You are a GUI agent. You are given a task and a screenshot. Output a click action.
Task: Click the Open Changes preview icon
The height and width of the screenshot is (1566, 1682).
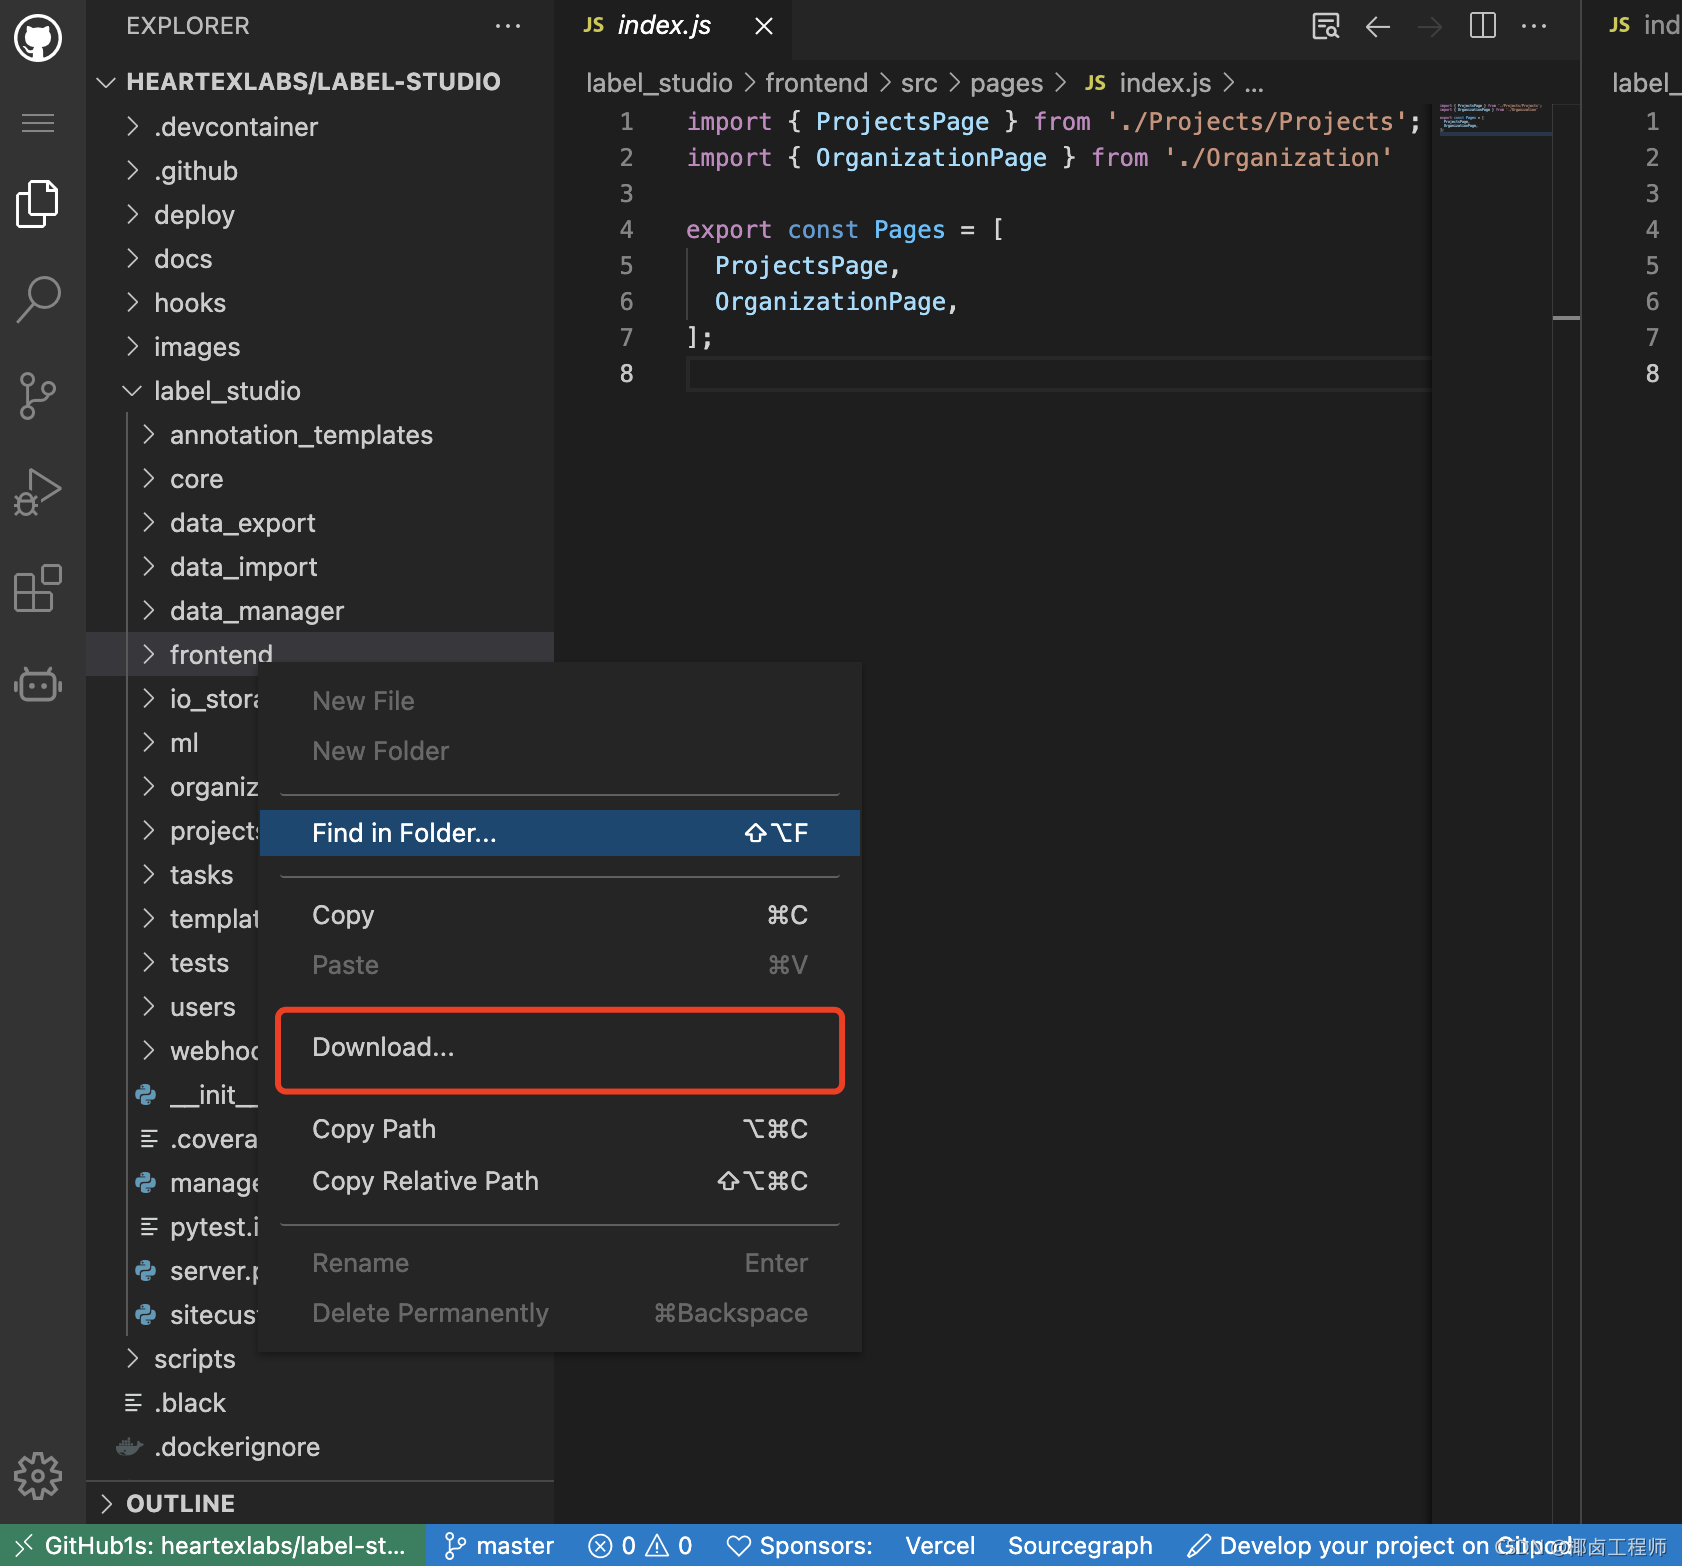click(1325, 26)
